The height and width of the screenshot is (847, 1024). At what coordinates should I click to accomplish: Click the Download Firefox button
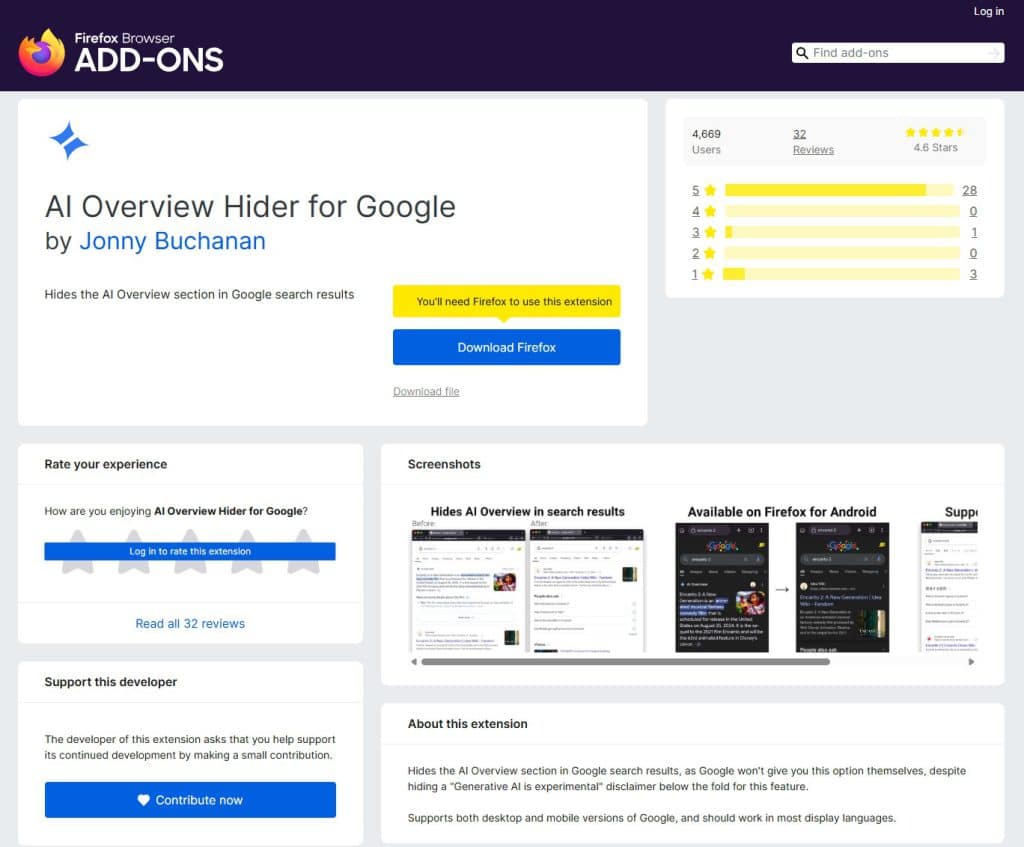(x=506, y=347)
